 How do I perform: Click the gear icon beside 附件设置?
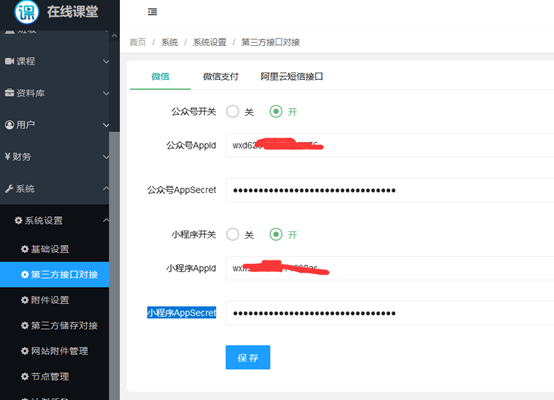coord(25,300)
